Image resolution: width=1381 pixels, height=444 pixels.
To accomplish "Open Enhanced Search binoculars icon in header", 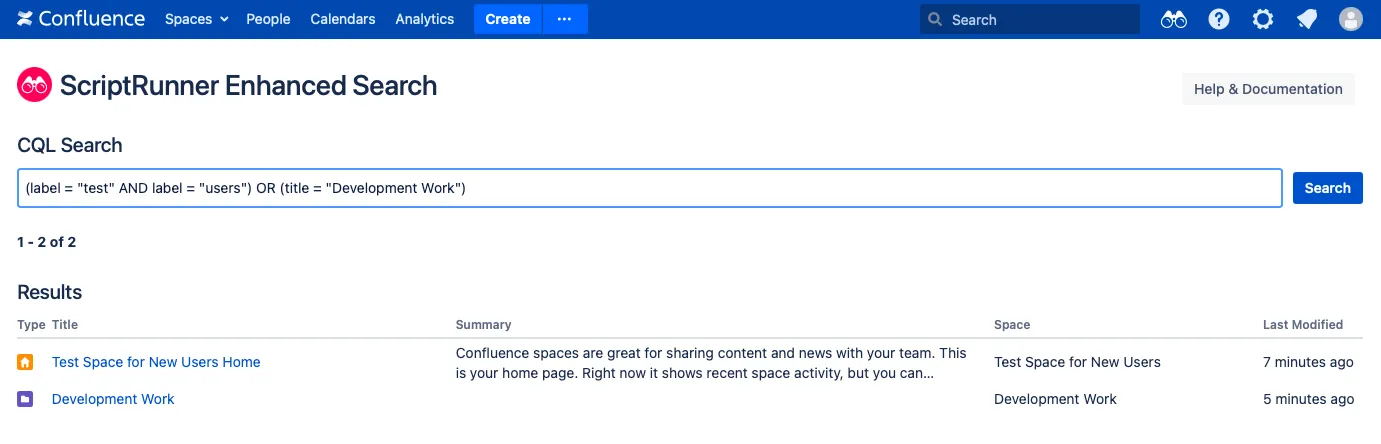I will pos(1174,19).
